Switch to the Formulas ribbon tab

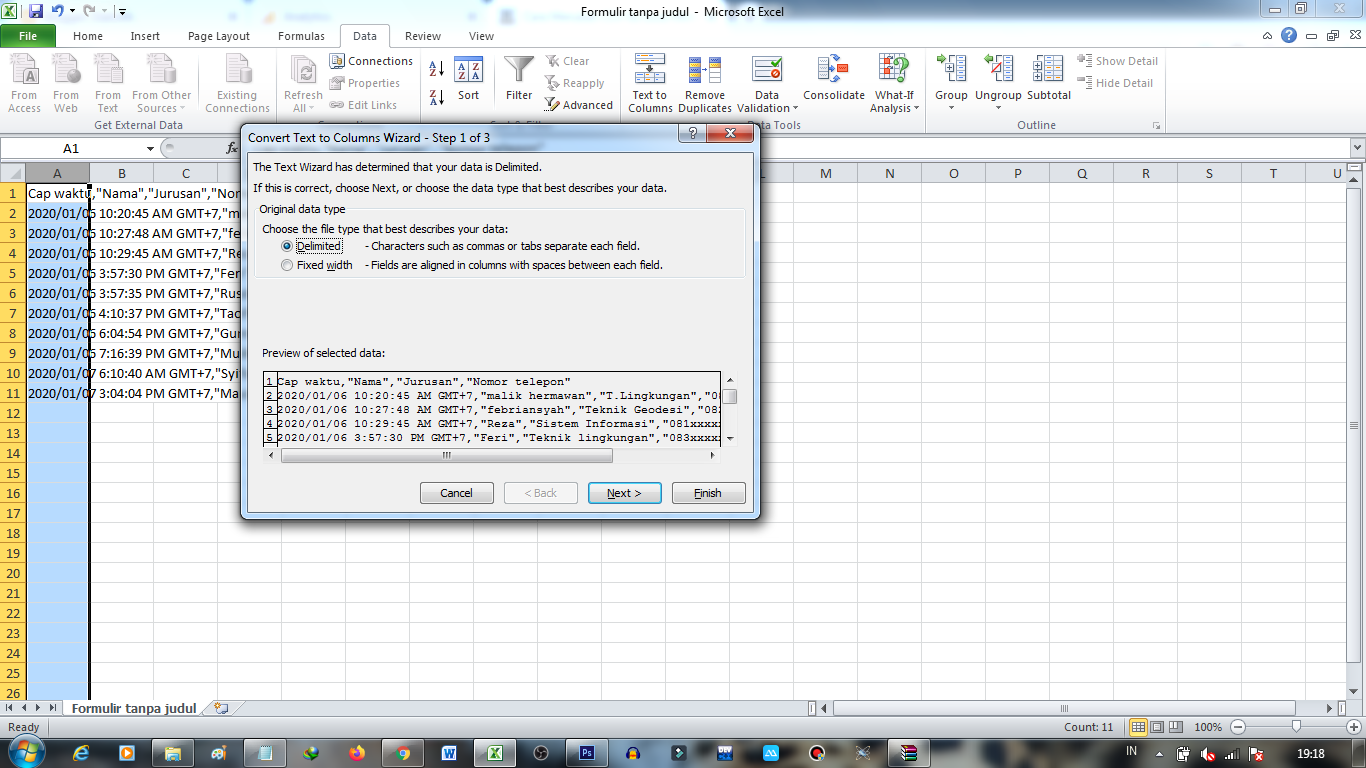pos(300,36)
